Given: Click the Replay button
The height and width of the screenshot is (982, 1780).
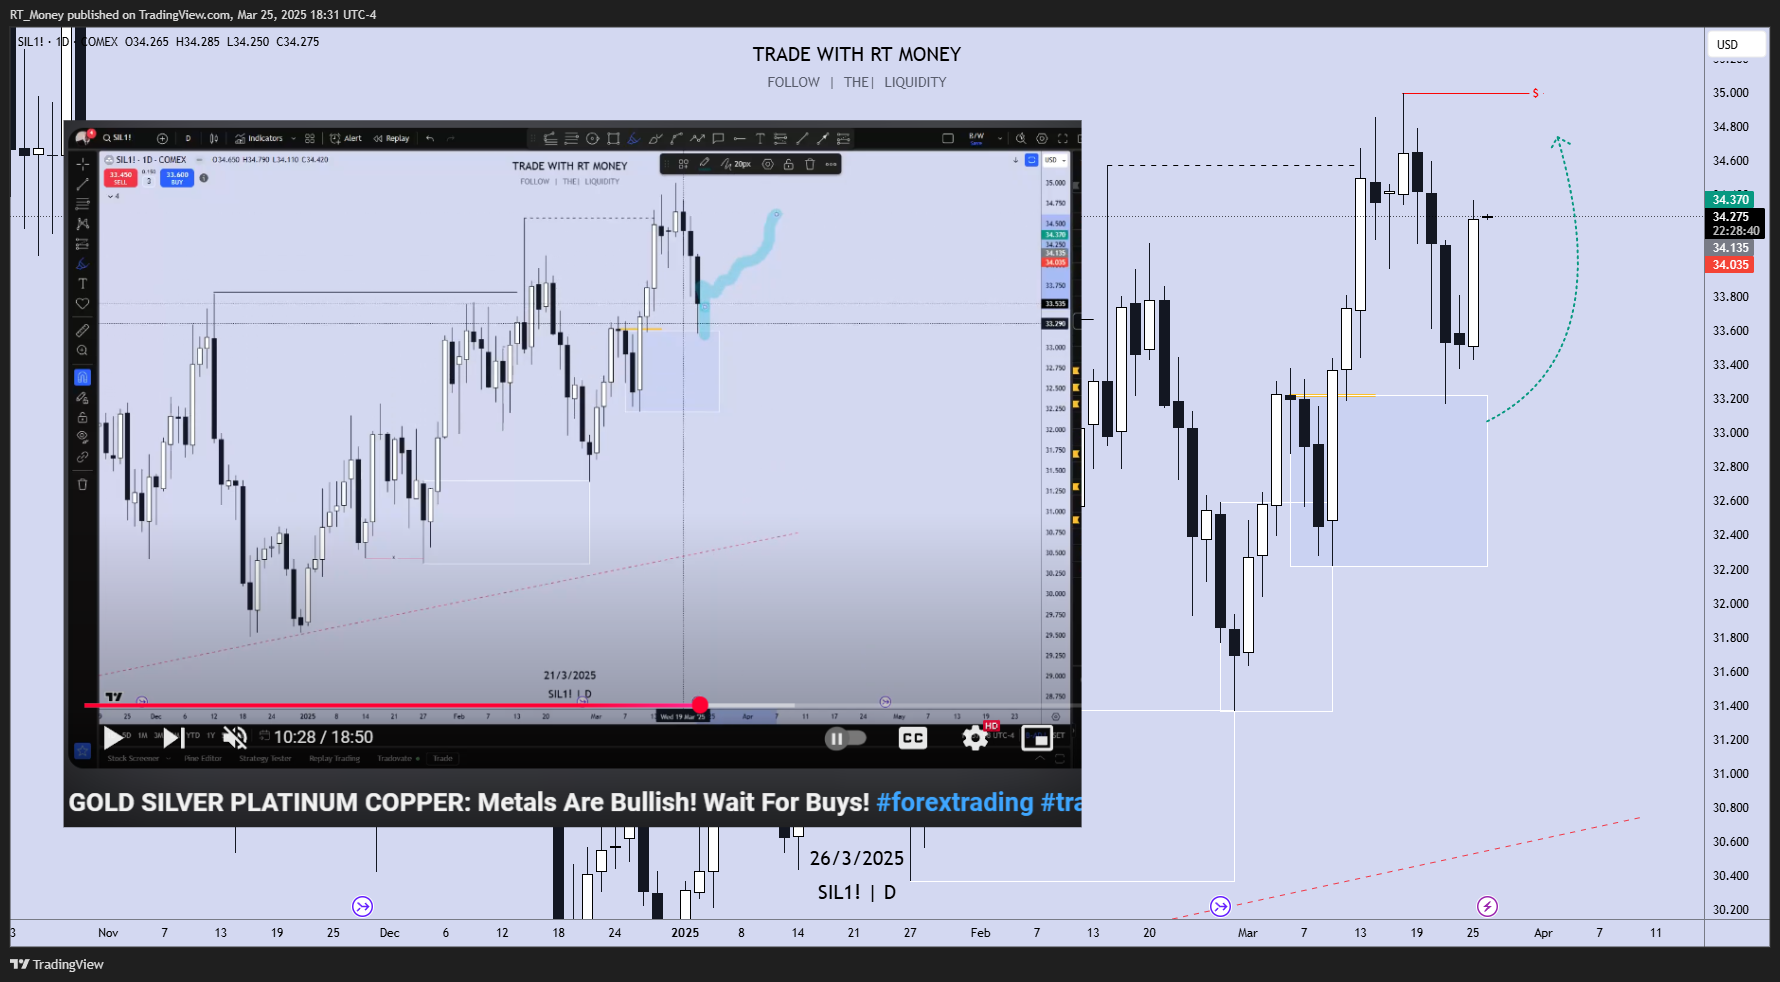Looking at the screenshot, I should click(392, 138).
